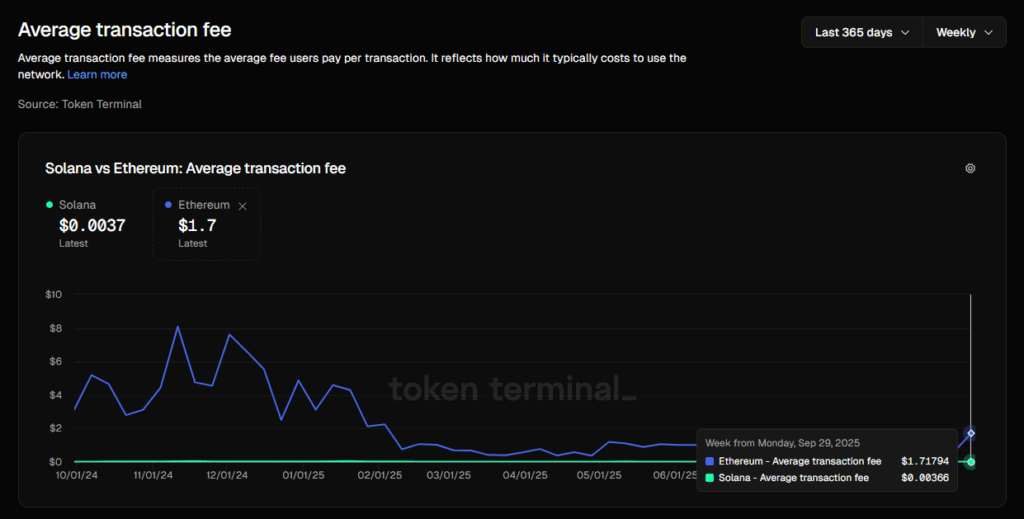Click the $6 y-axis label
The image size is (1024, 519).
tap(56, 362)
